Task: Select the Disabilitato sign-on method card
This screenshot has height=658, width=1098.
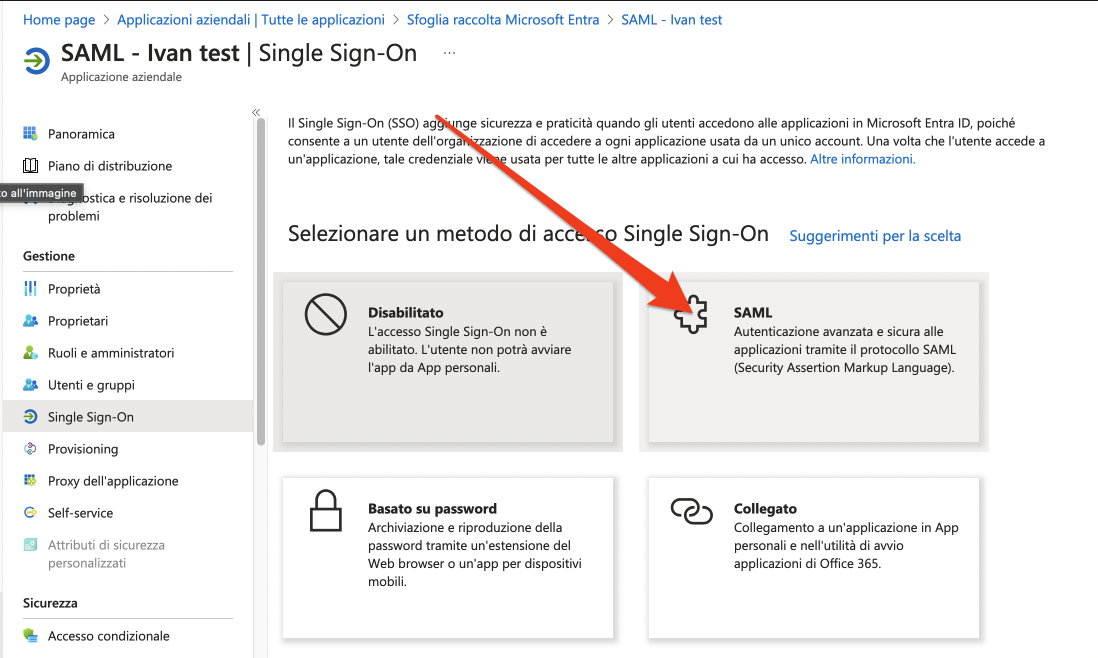Action: pos(447,362)
